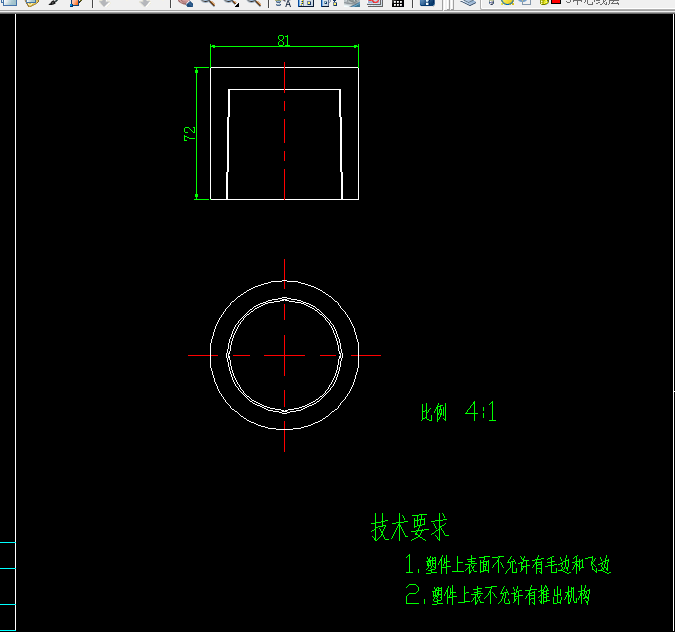Click the table grid toolbar icon

(x=398, y=3)
